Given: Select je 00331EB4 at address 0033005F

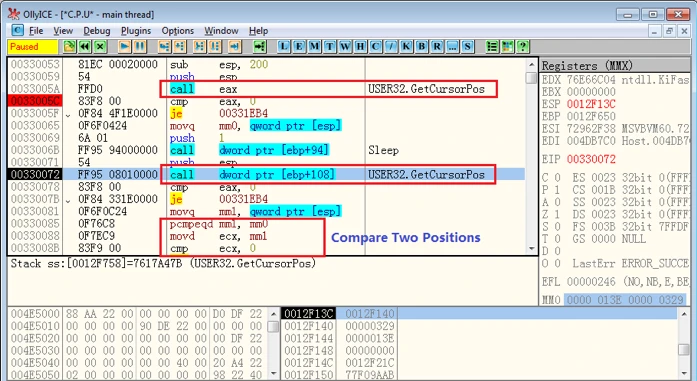Looking at the screenshot, I should click(219, 113).
